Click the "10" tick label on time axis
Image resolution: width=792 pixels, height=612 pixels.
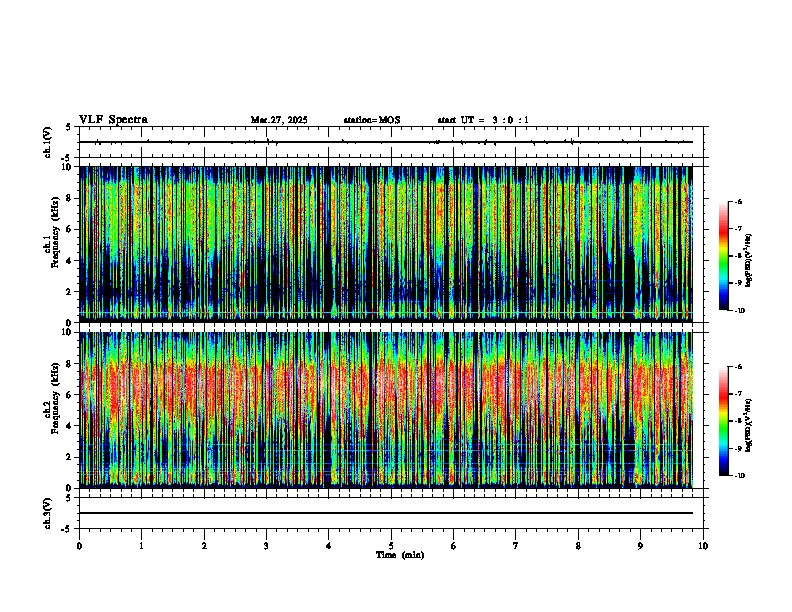[703, 546]
